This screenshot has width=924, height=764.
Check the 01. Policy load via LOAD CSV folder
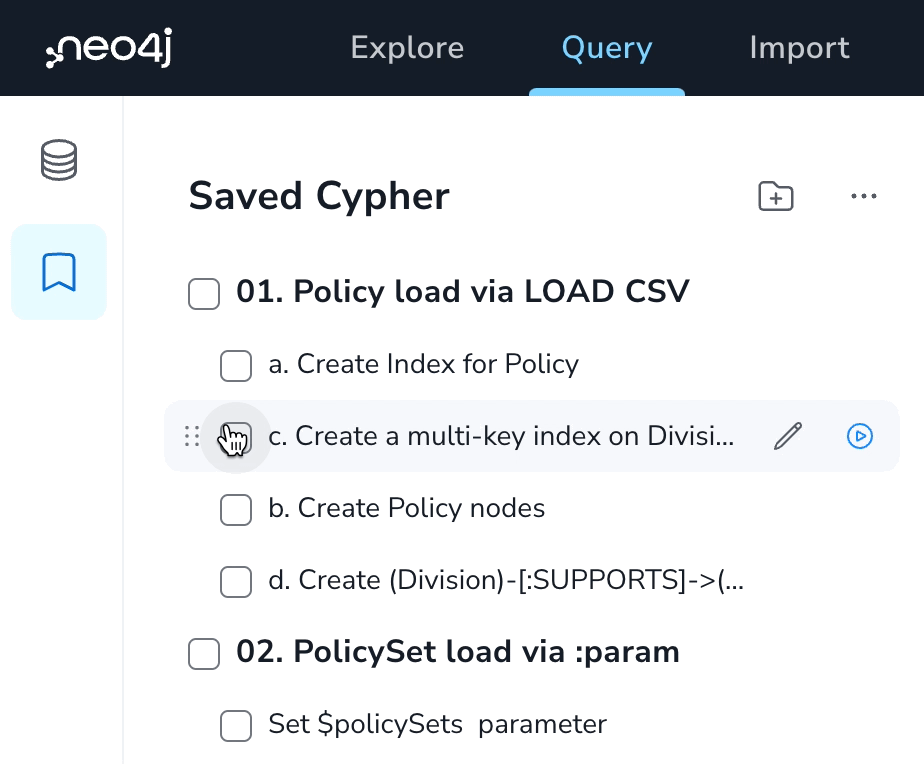click(x=204, y=294)
